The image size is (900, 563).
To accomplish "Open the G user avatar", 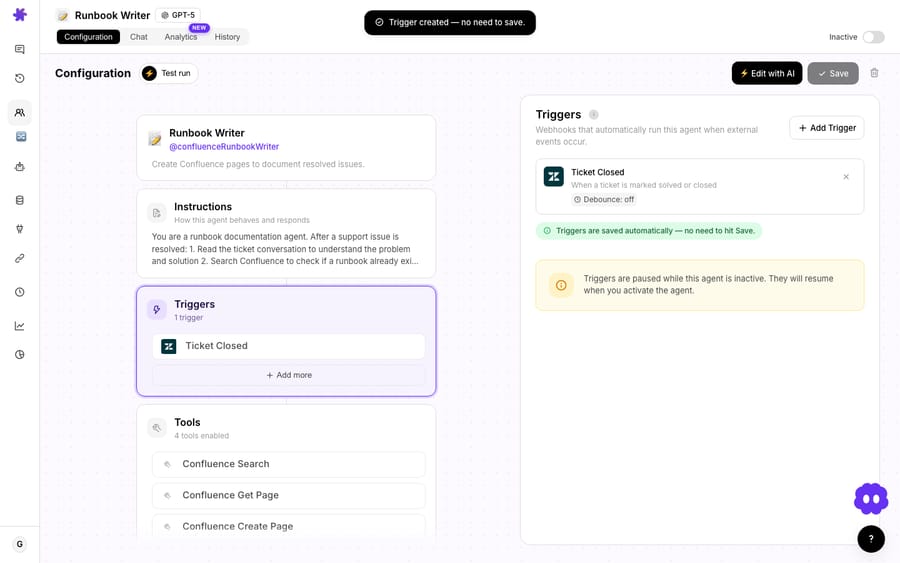I will [x=20, y=544].
